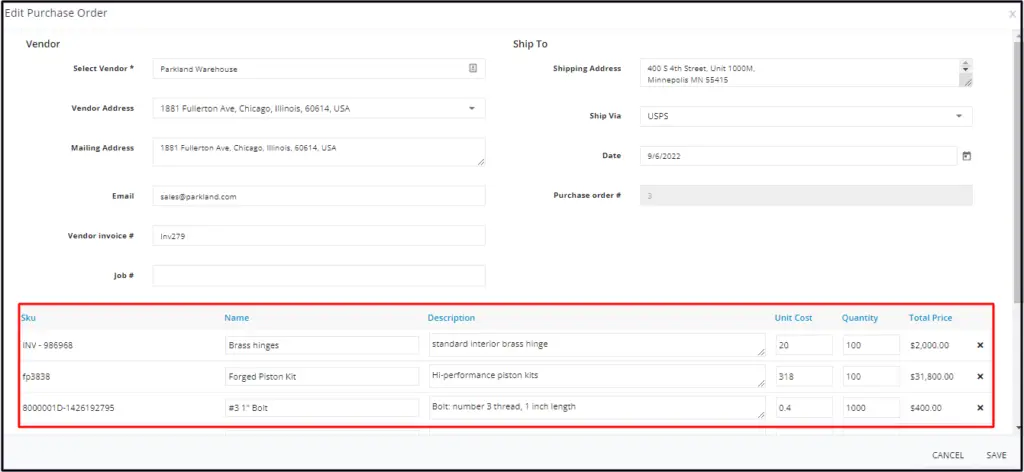
Task: Sort by the Quantity column header
Action: click(x=859, y=318)
